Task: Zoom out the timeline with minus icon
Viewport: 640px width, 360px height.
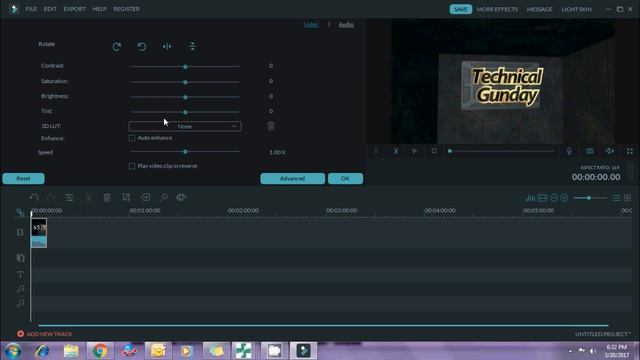Action: [553, 198]
